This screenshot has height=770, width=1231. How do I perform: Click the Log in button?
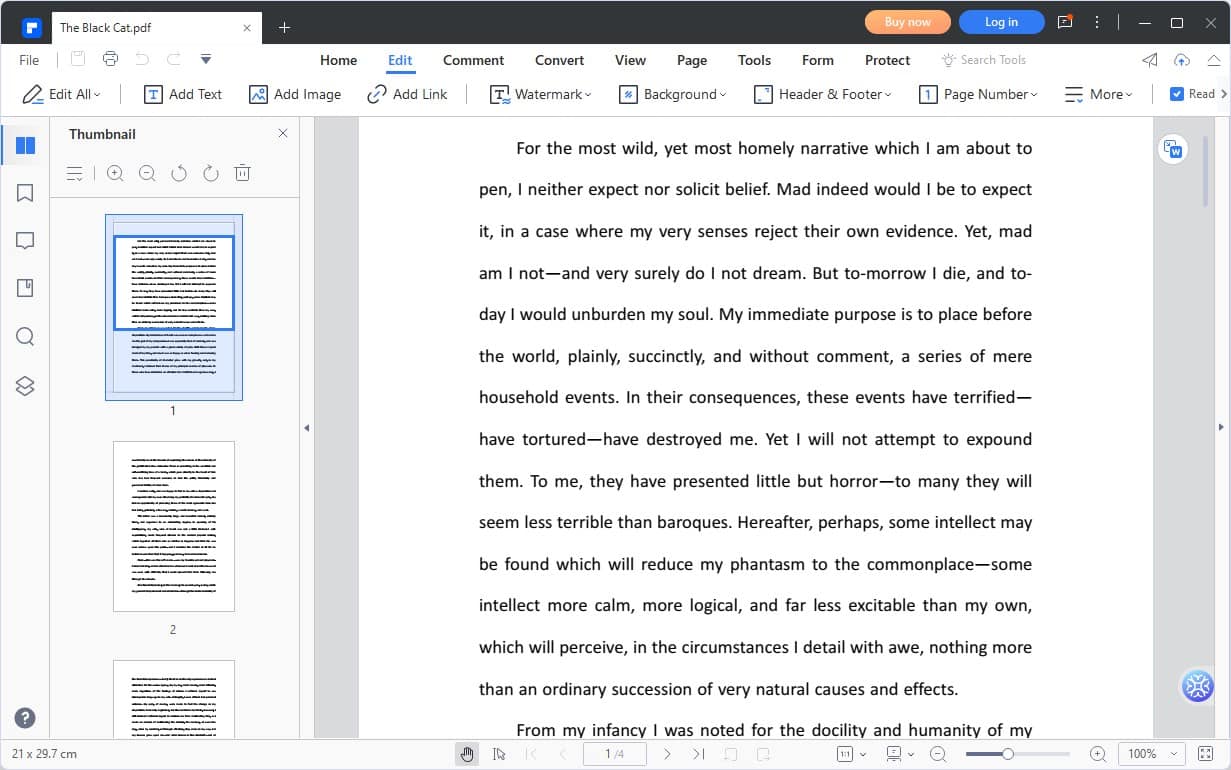tap(1001, 22)
